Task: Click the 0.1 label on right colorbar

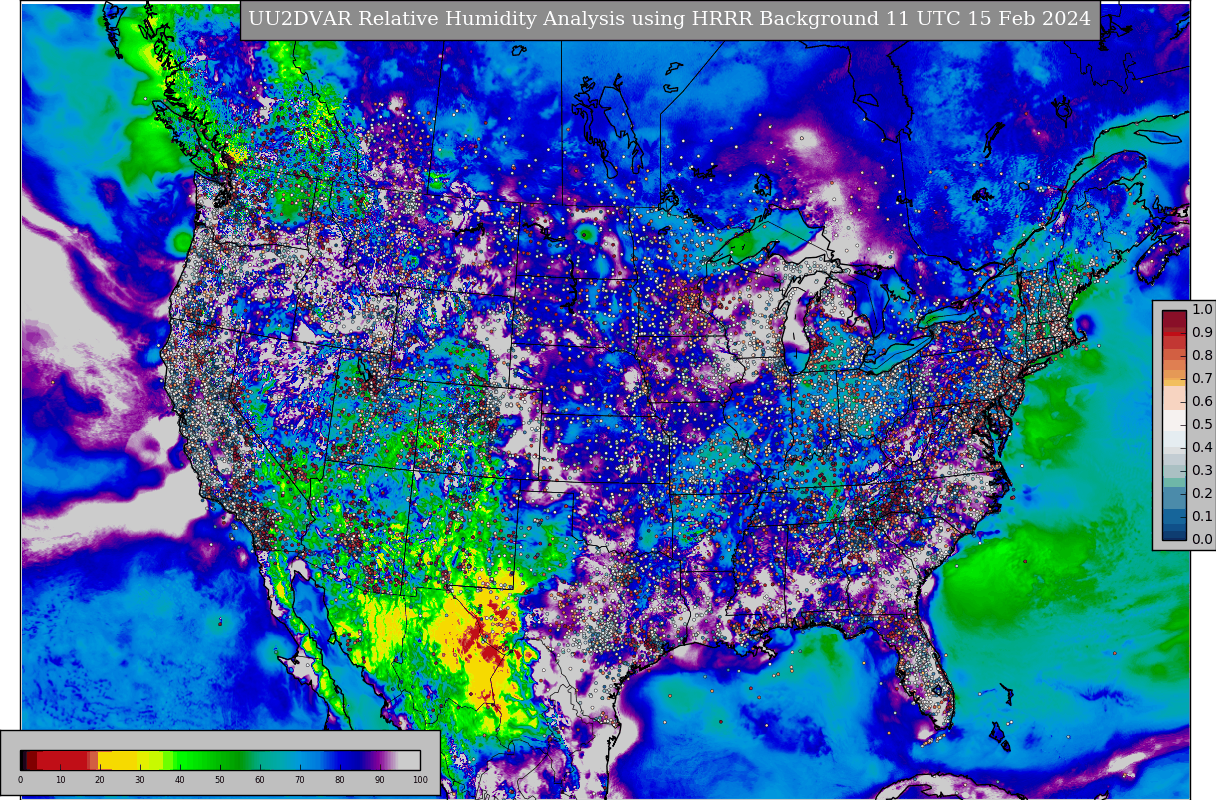Action: click(x=1202, y=516)
